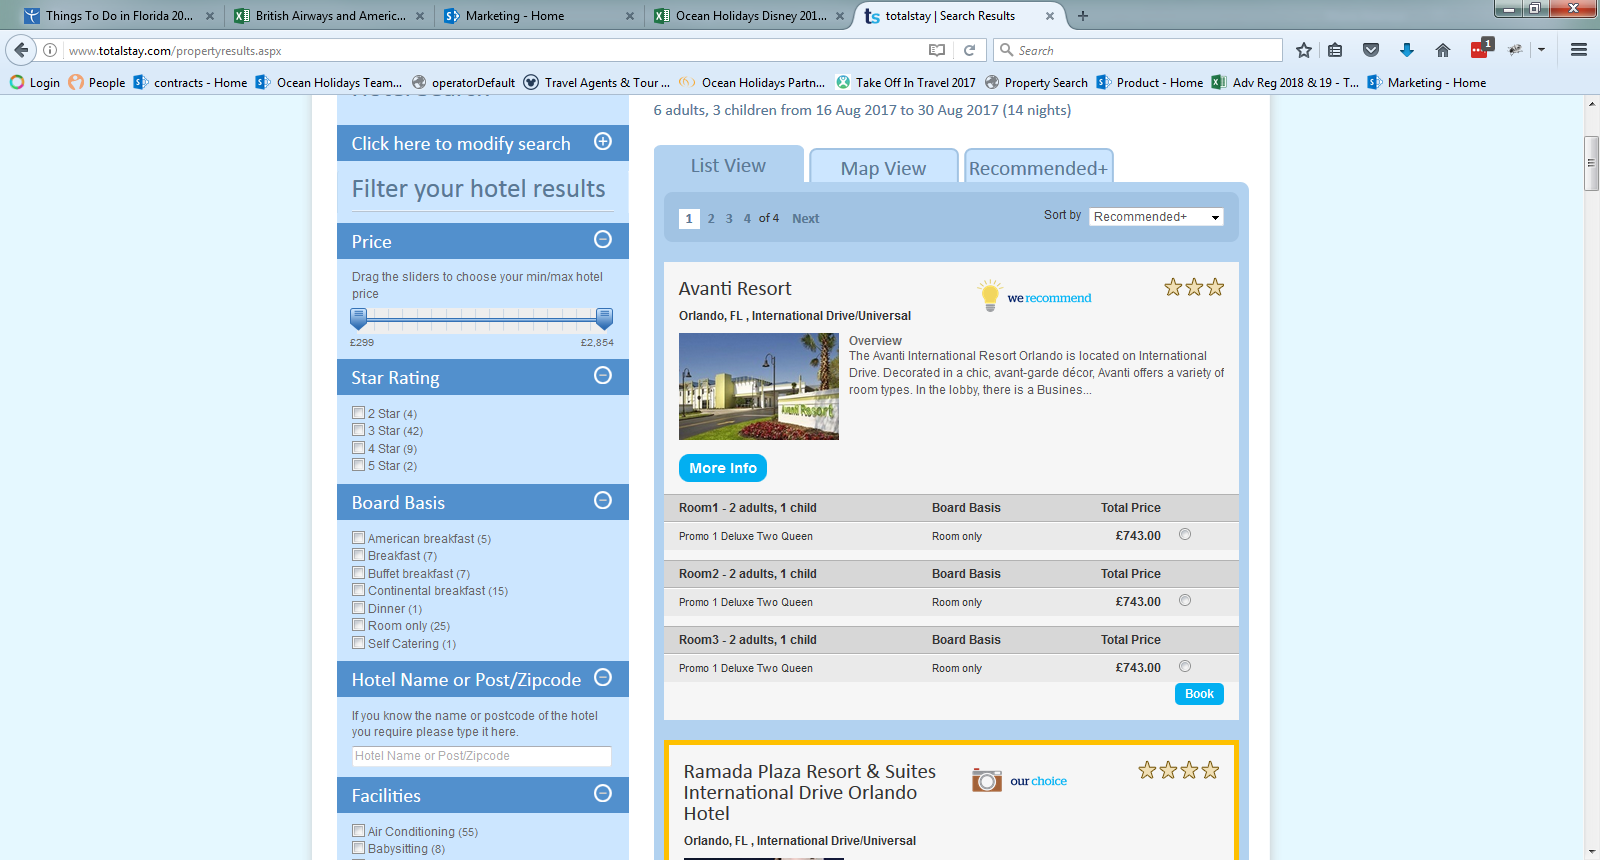
Task: Click the Ramada Plaza star rating
Action: [1179, 770]
